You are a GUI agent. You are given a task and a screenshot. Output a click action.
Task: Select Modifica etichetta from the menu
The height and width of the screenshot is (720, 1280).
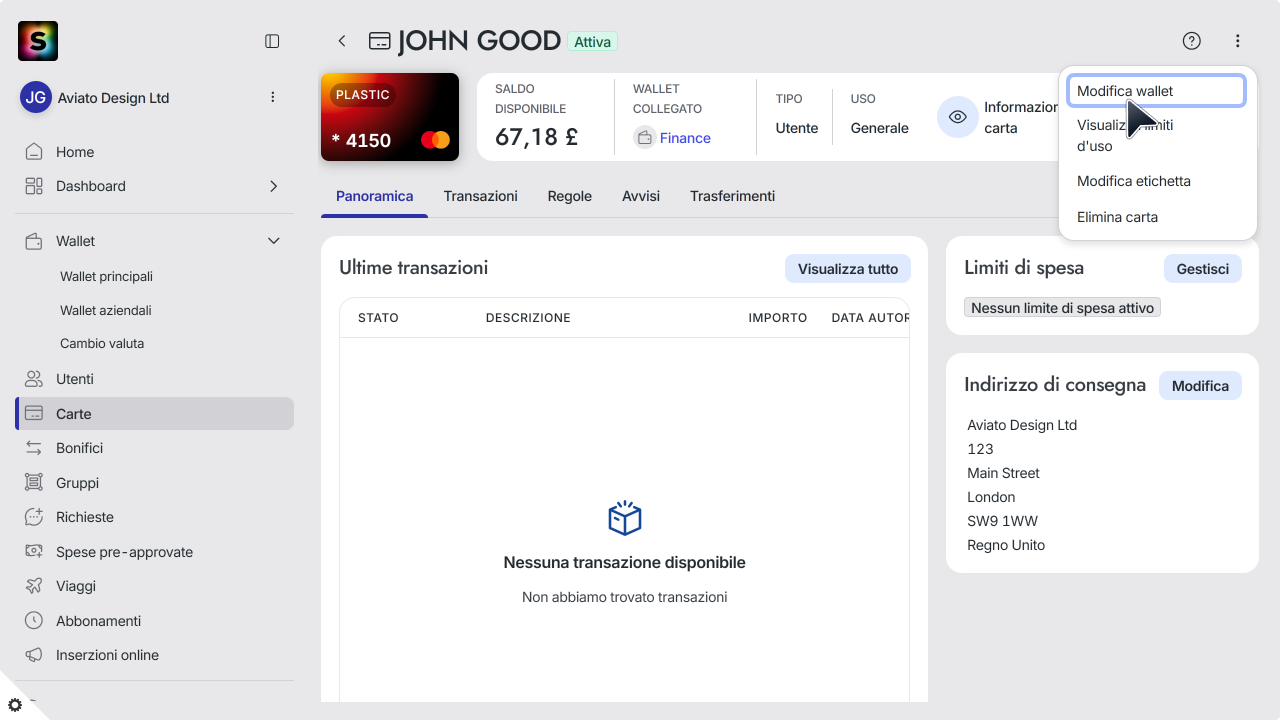point(1156,181)
